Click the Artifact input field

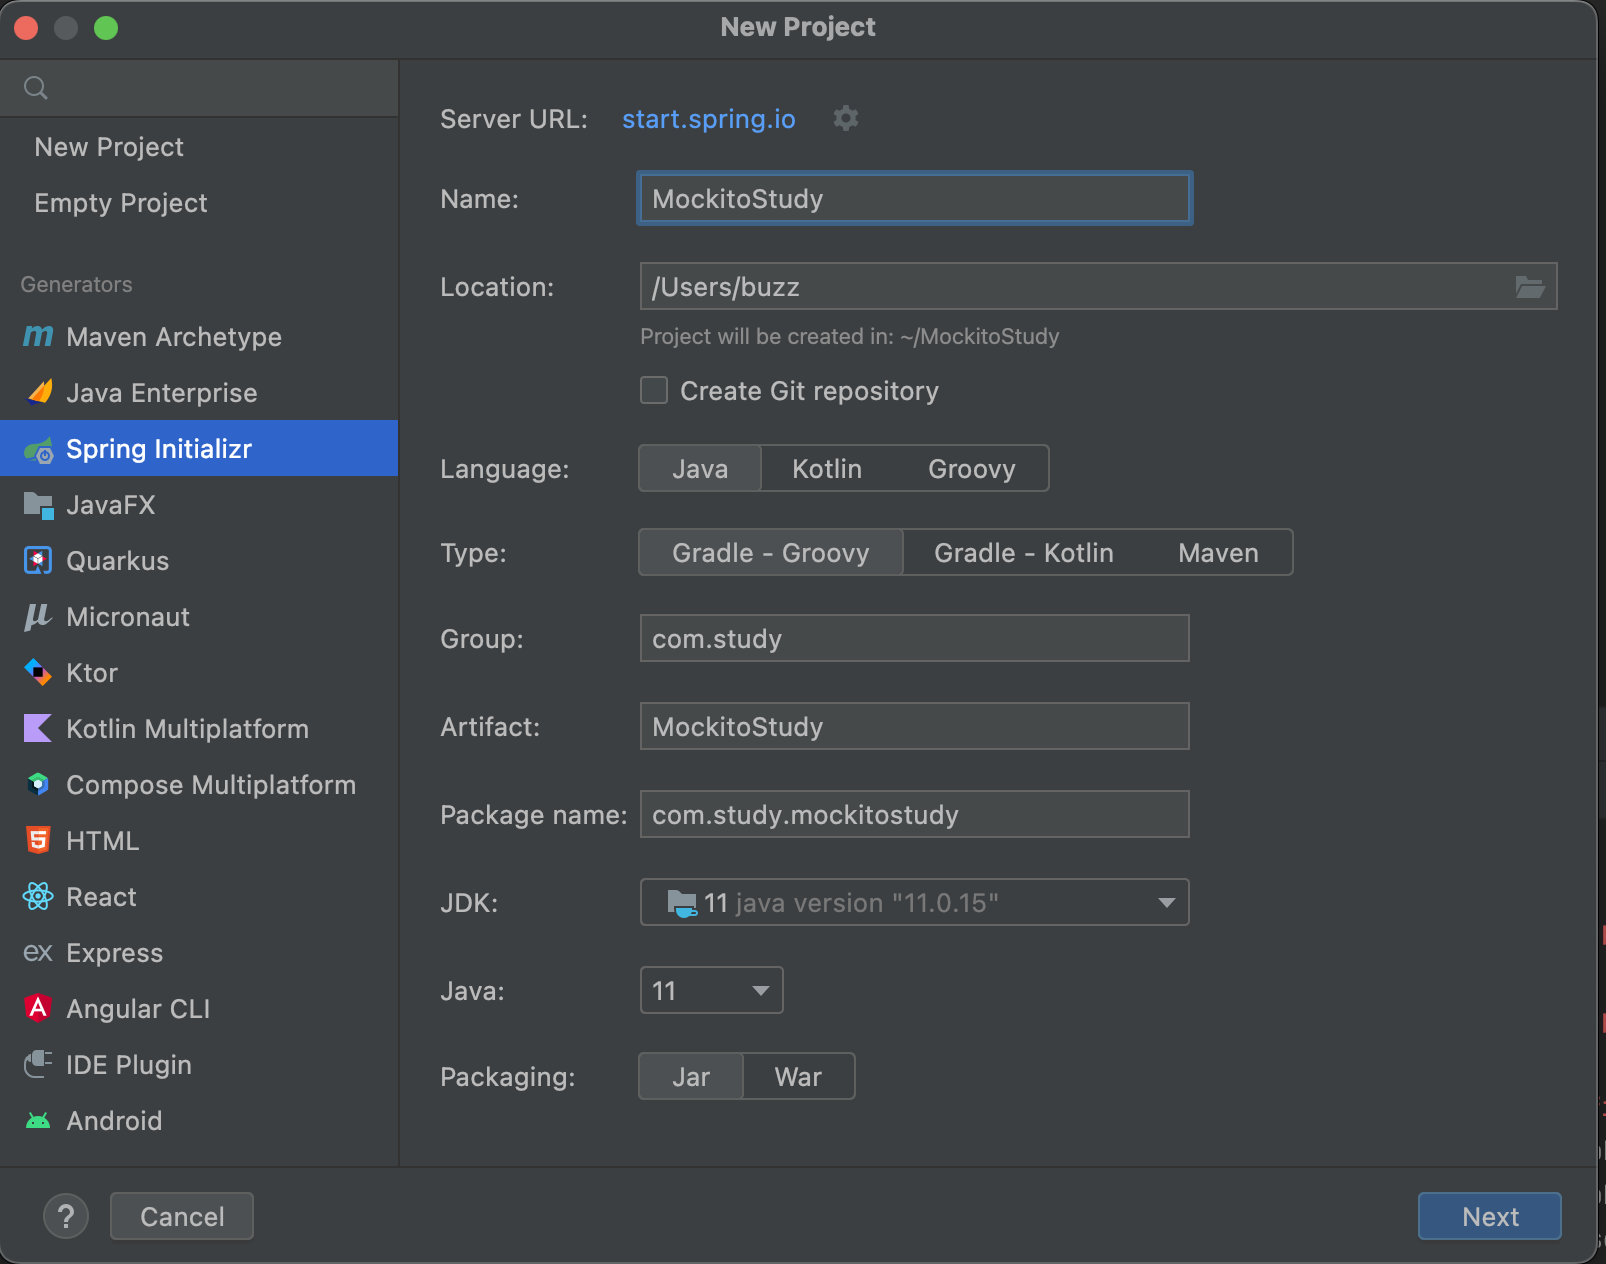pos(914,726)
